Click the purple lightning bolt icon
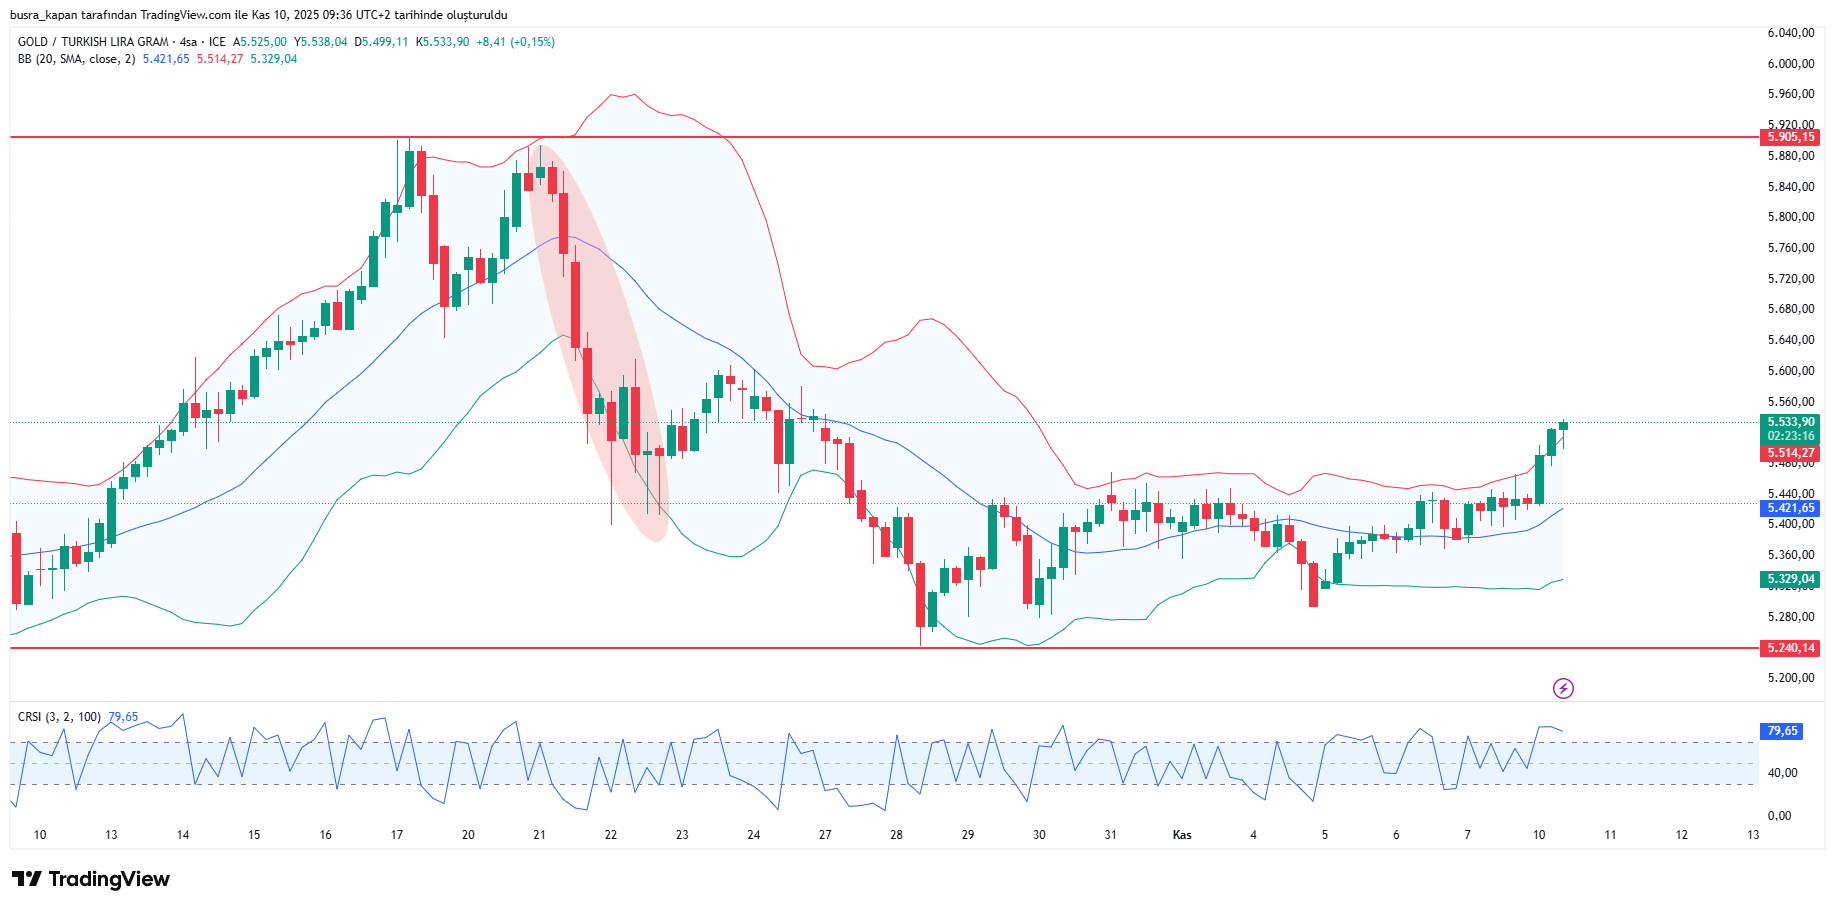Viewport: 1835px width, 909px height. tap(1563, 688)
